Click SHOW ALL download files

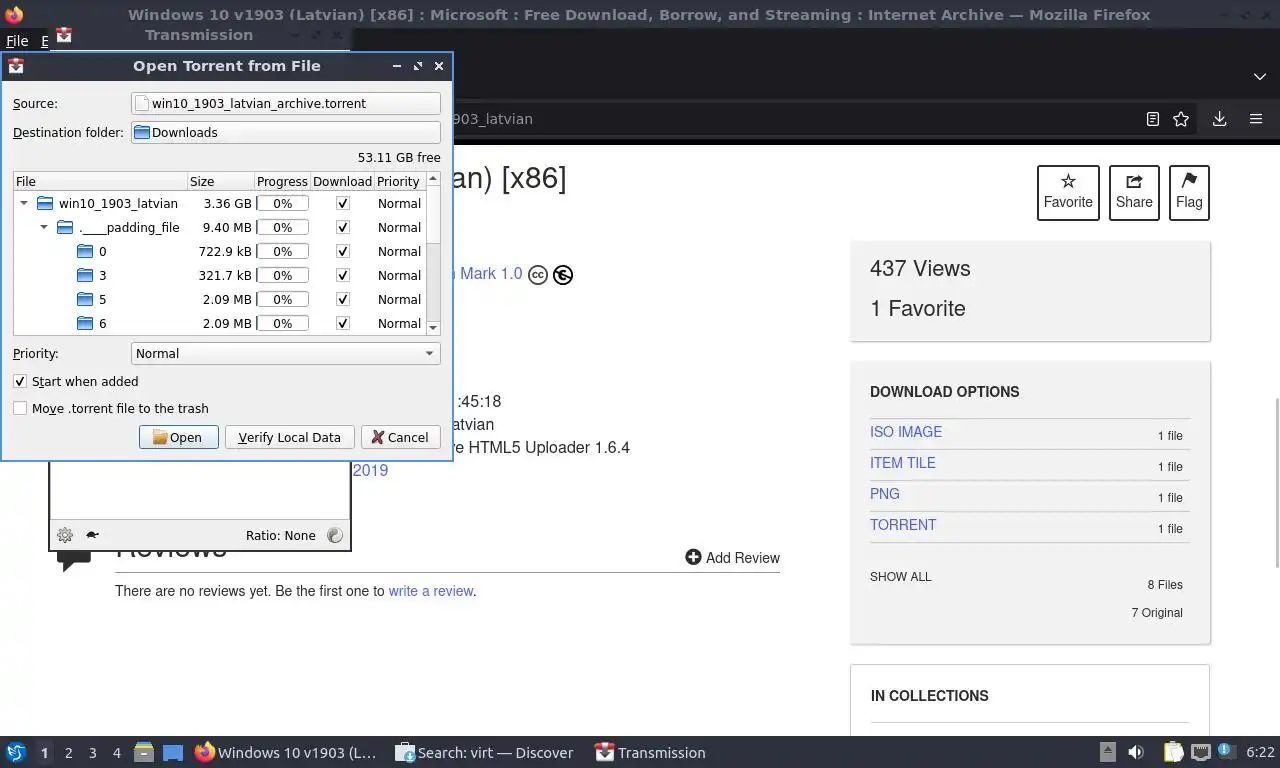point(900,577)
